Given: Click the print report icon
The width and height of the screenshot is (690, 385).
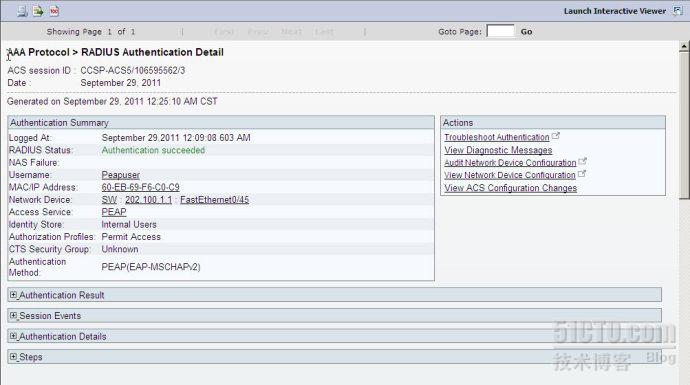Looking at the screenshot, I should click(x=22, y=11).
